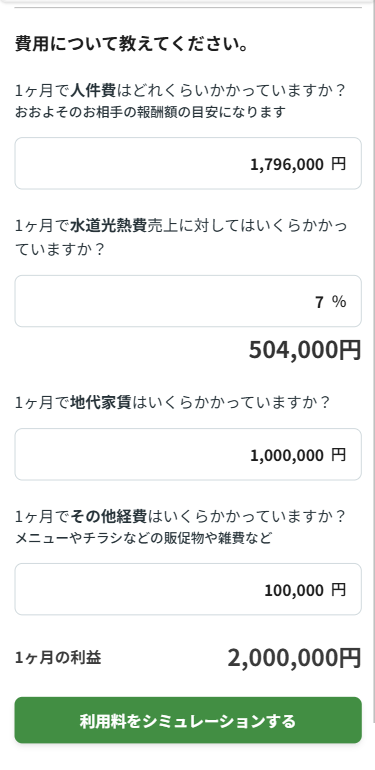Click the horizontal divider above the heading

(188, 7)
